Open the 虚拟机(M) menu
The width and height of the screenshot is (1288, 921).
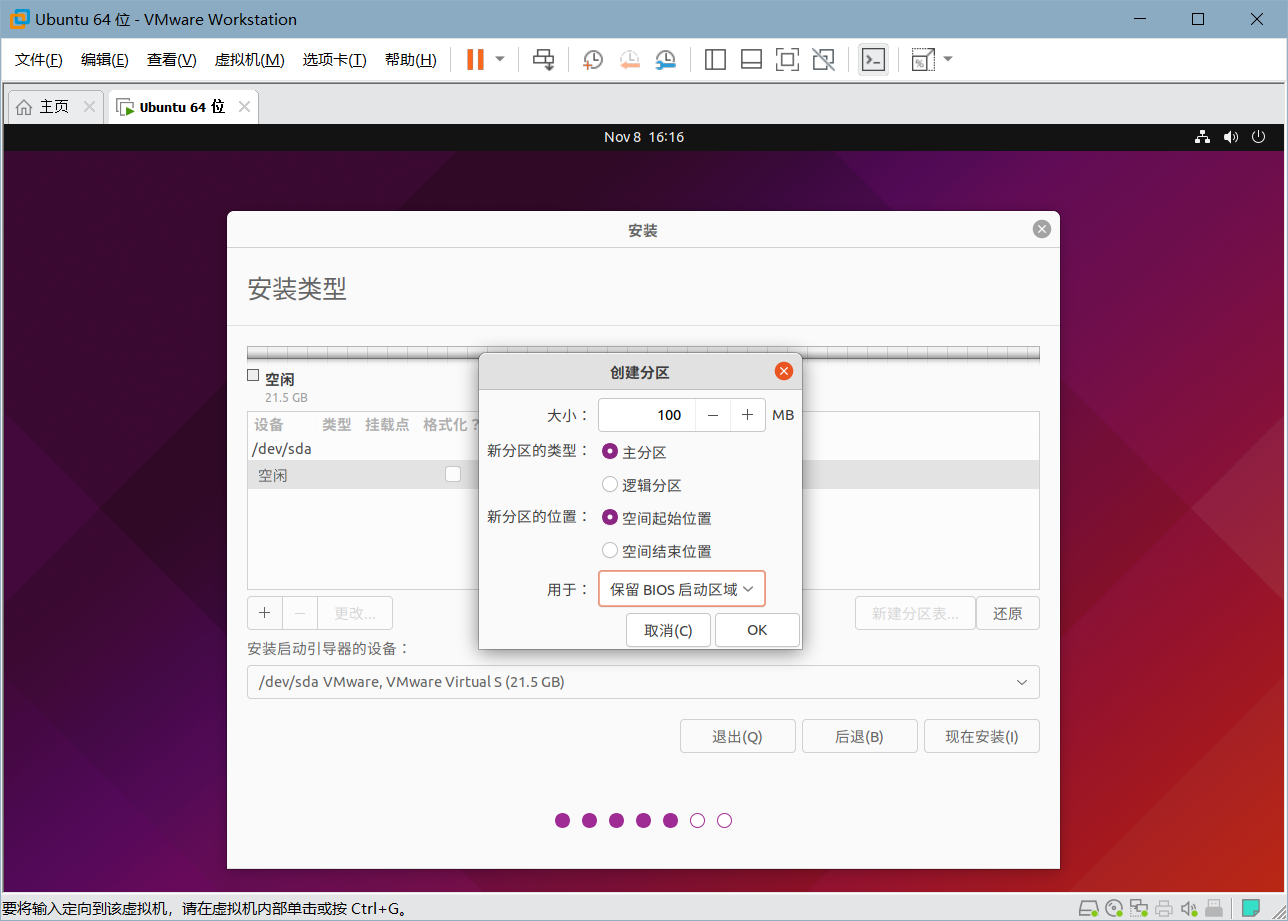pyautogui.click(x=249, y=60)
